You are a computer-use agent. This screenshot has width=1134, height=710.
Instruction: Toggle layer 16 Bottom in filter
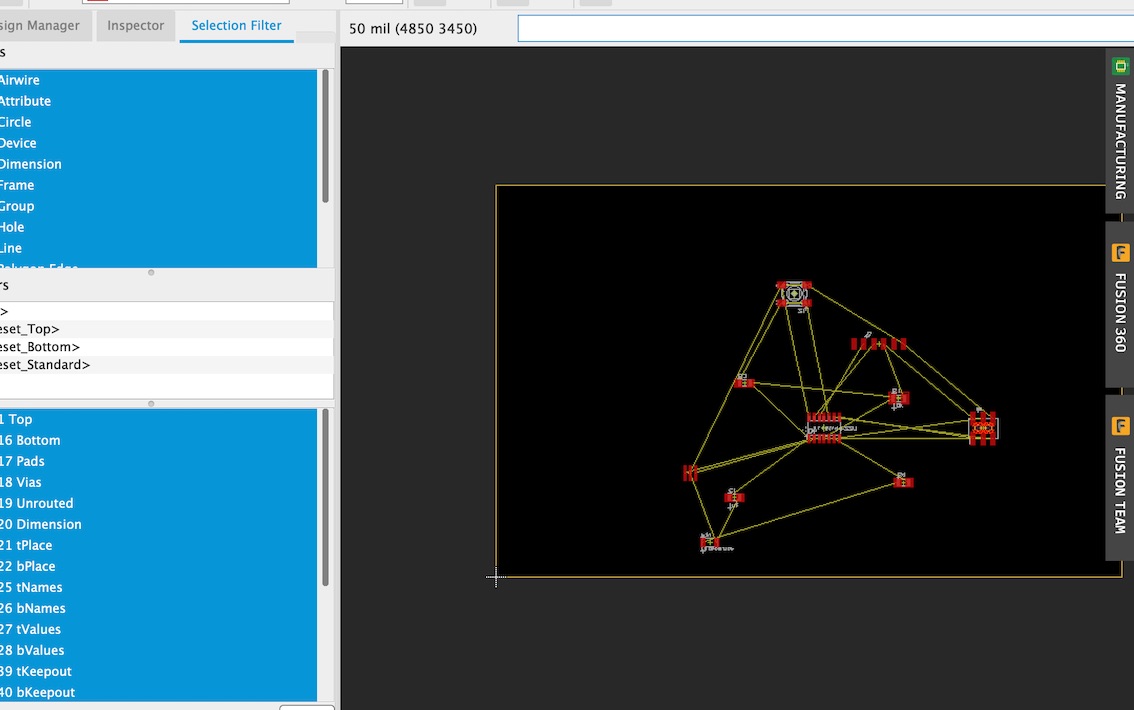[x=158, y=440]
